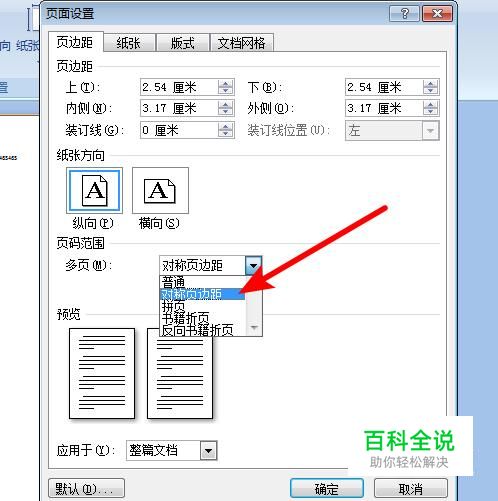Screen dimensions: 498x501
Task: Choose 反向书籍折页 from the dropdown list
Action: [x=203, y=330]
